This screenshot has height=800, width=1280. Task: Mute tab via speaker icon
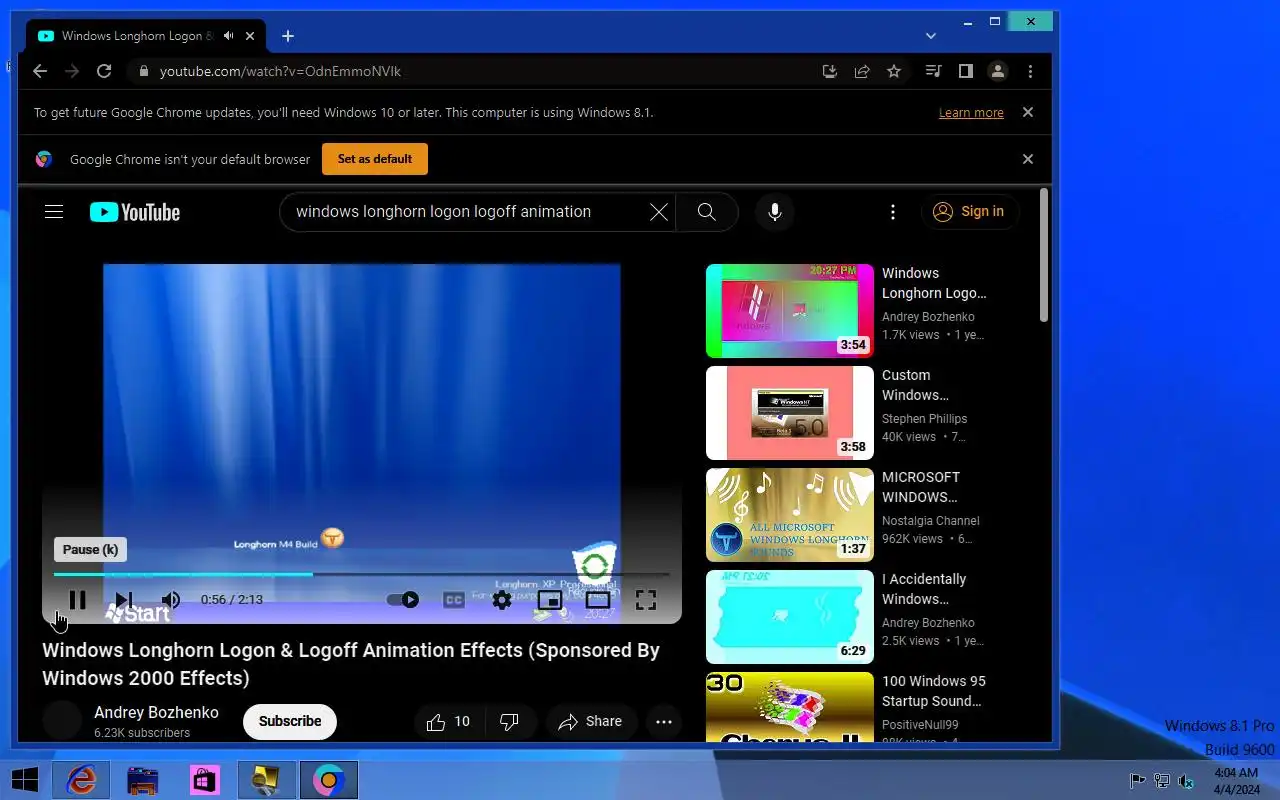(x=229, y=36)
